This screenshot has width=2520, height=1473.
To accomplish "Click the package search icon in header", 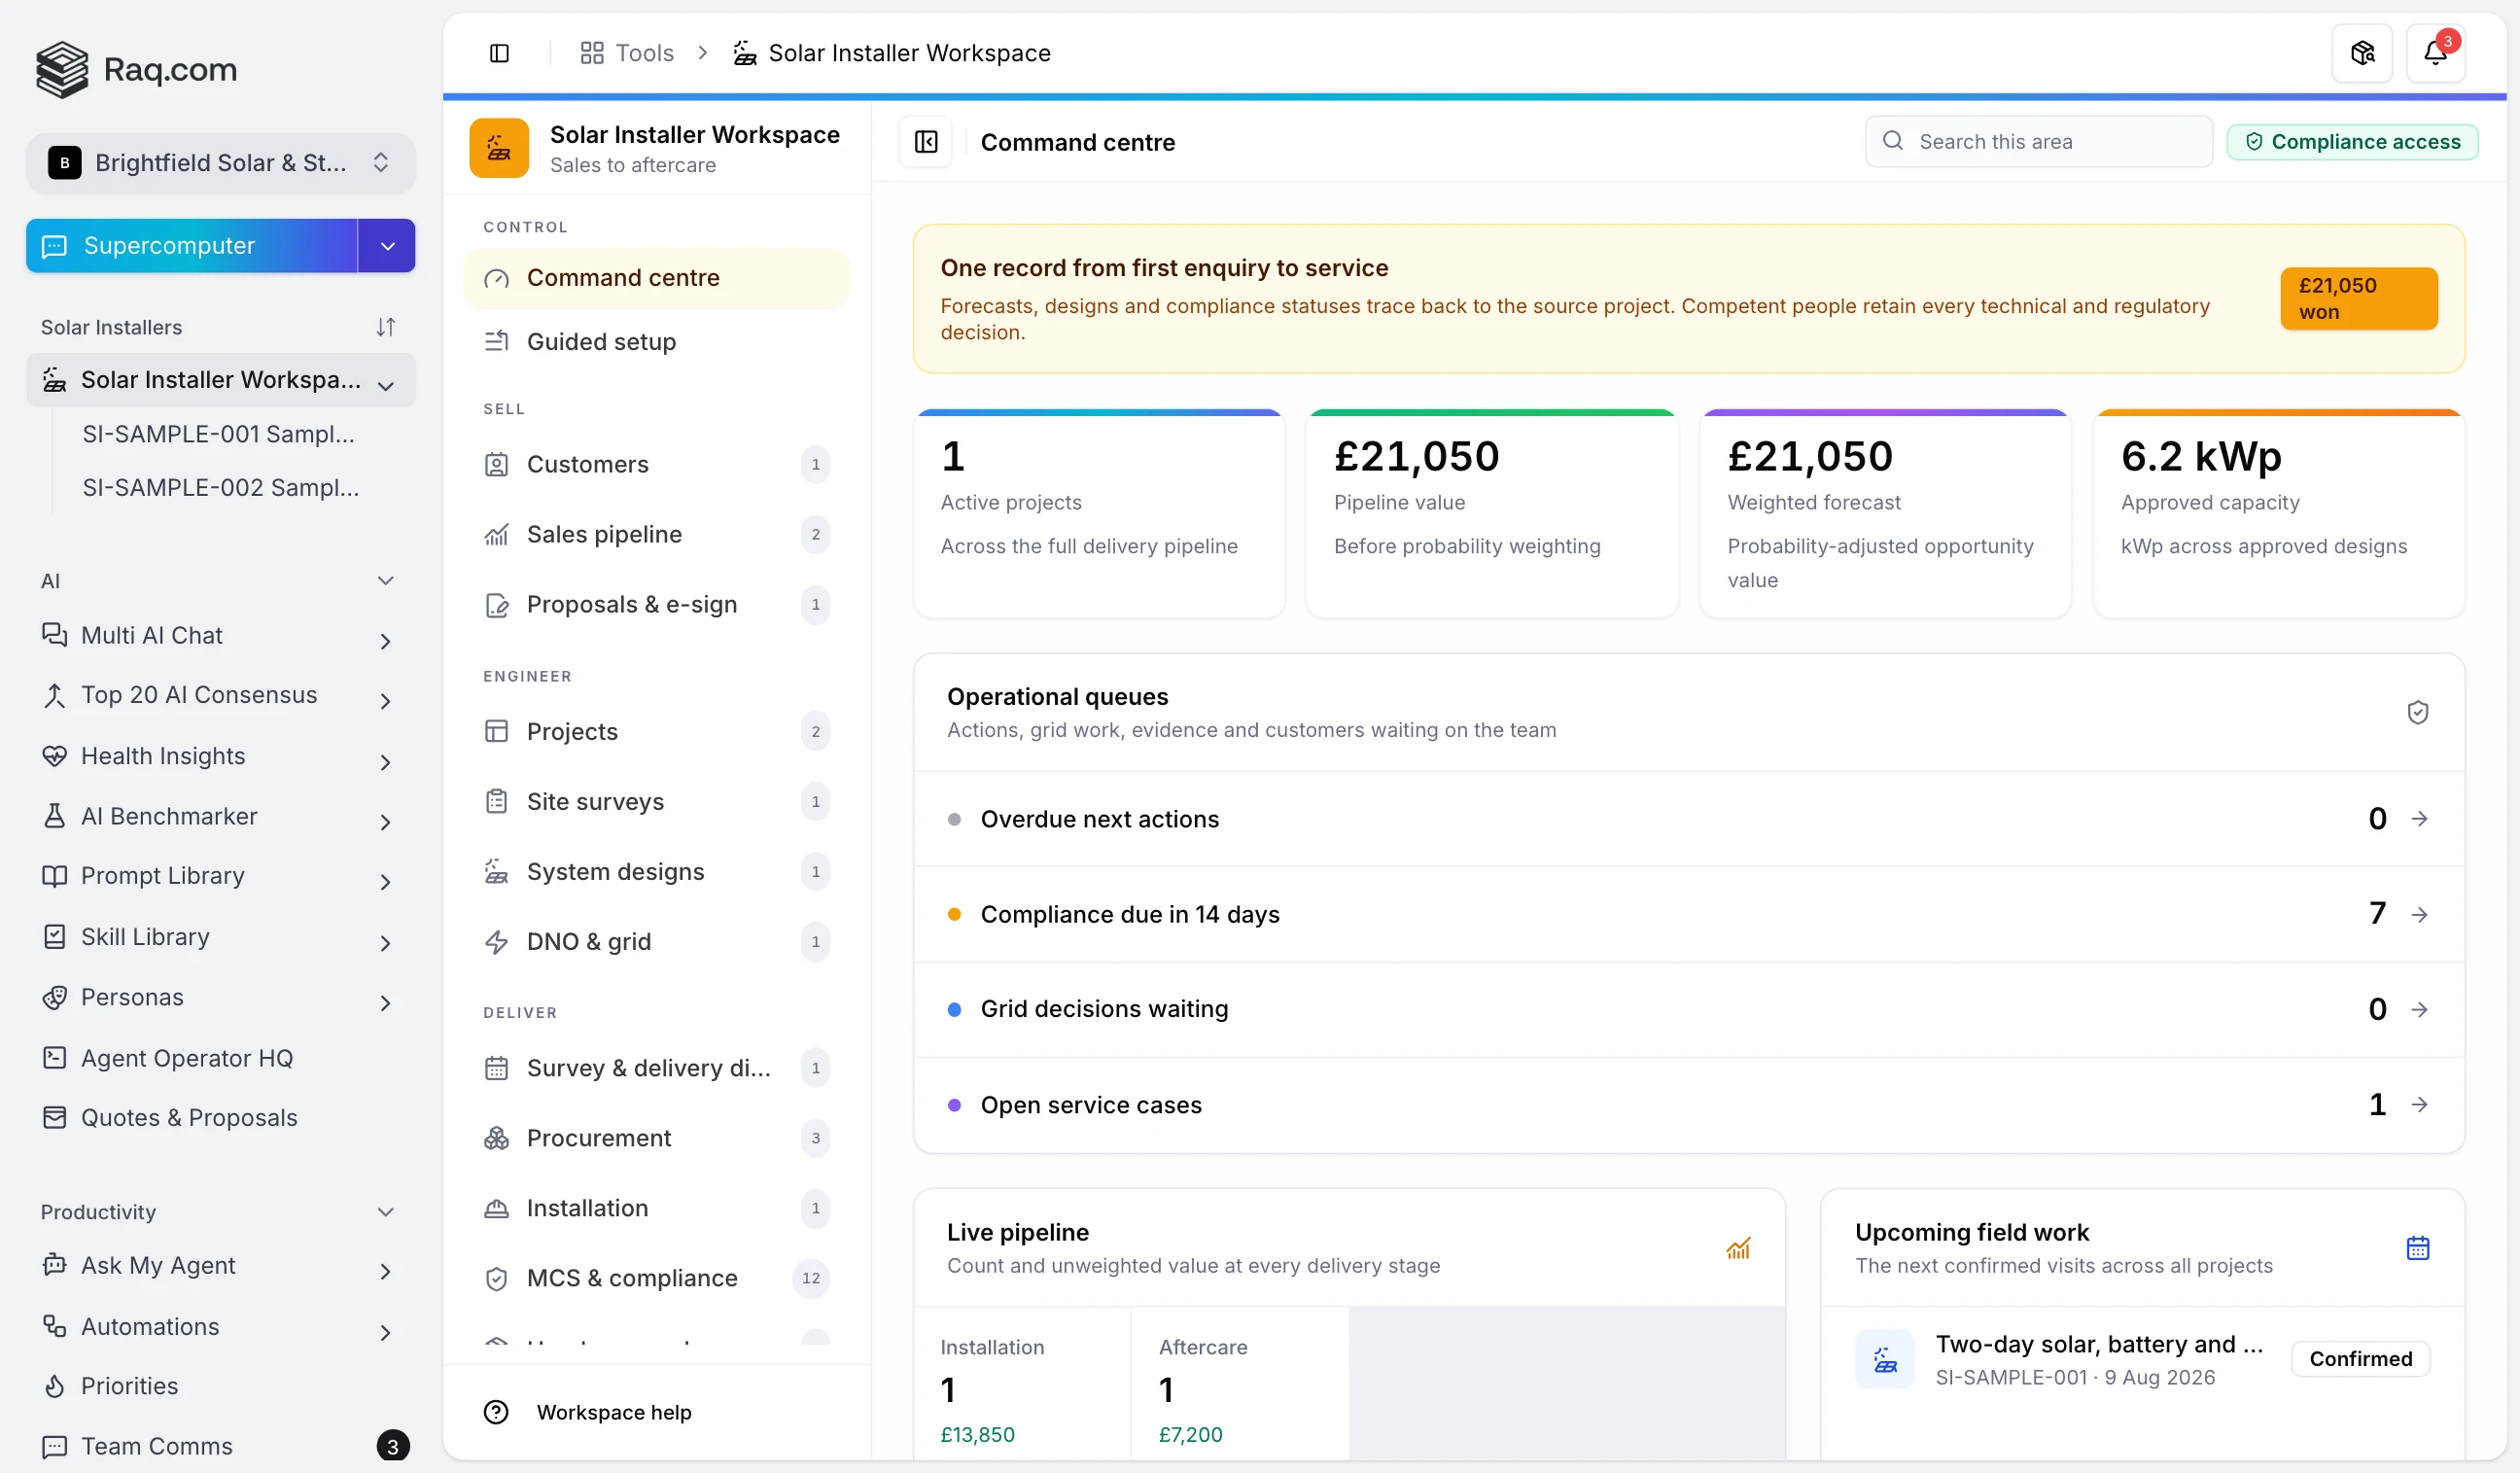I will click(x=2361, y=53).
